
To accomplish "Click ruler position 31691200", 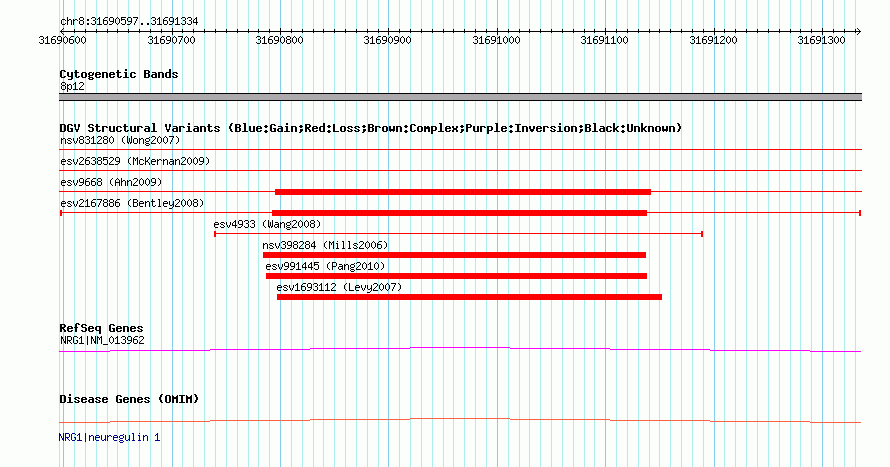I will click(713, 40).
